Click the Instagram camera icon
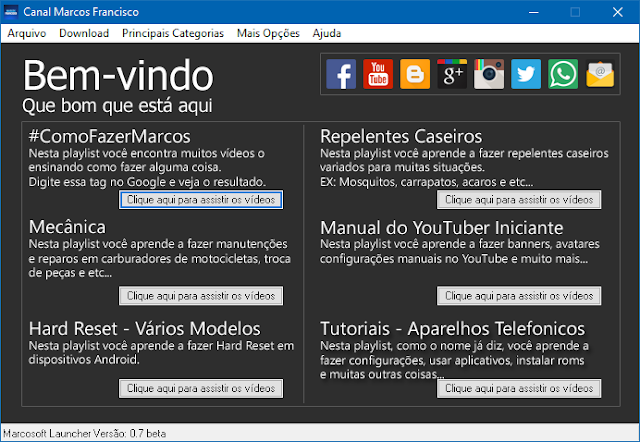The image size is (640, 442). tap(489, 74)
